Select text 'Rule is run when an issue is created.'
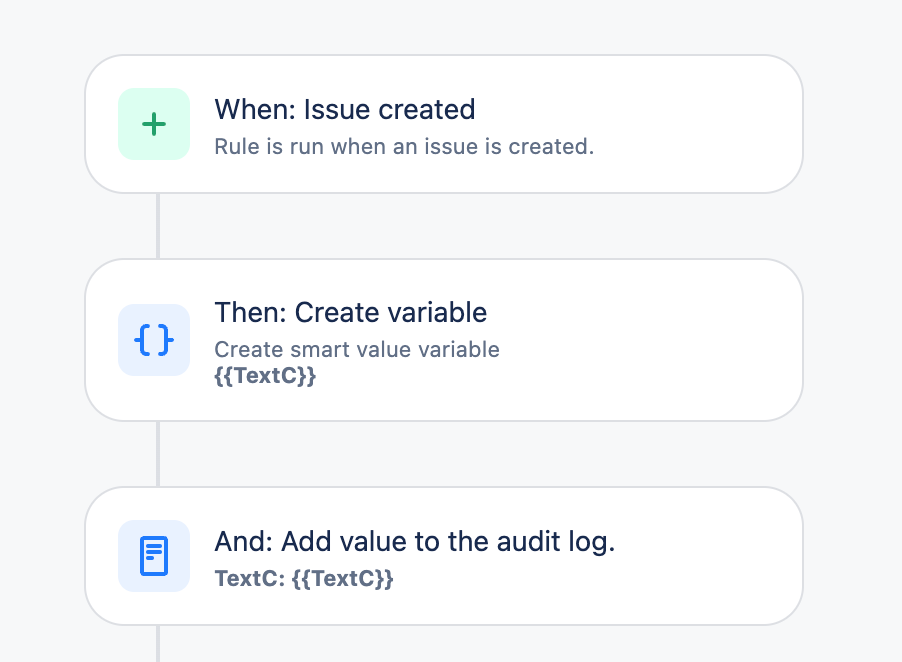 click(404, 147)
